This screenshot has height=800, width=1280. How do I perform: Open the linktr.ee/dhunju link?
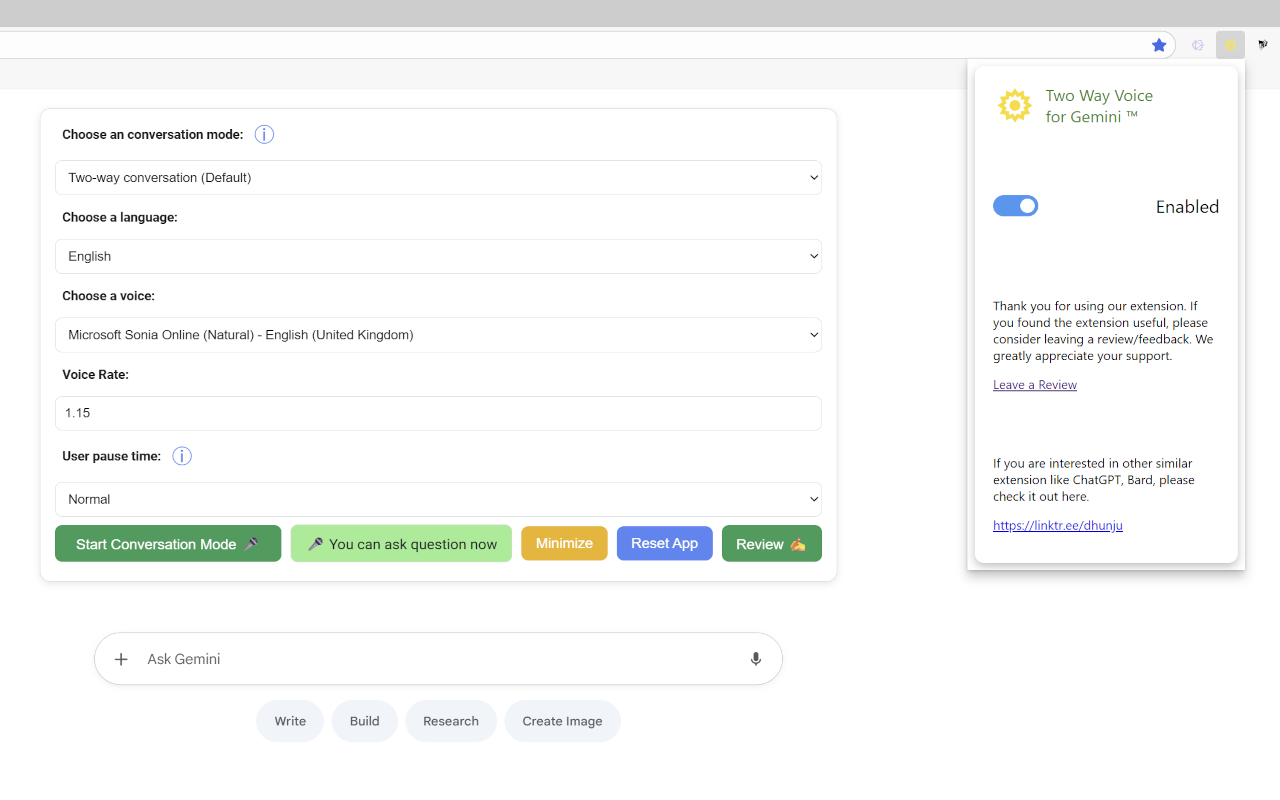tap(1057, 525)
